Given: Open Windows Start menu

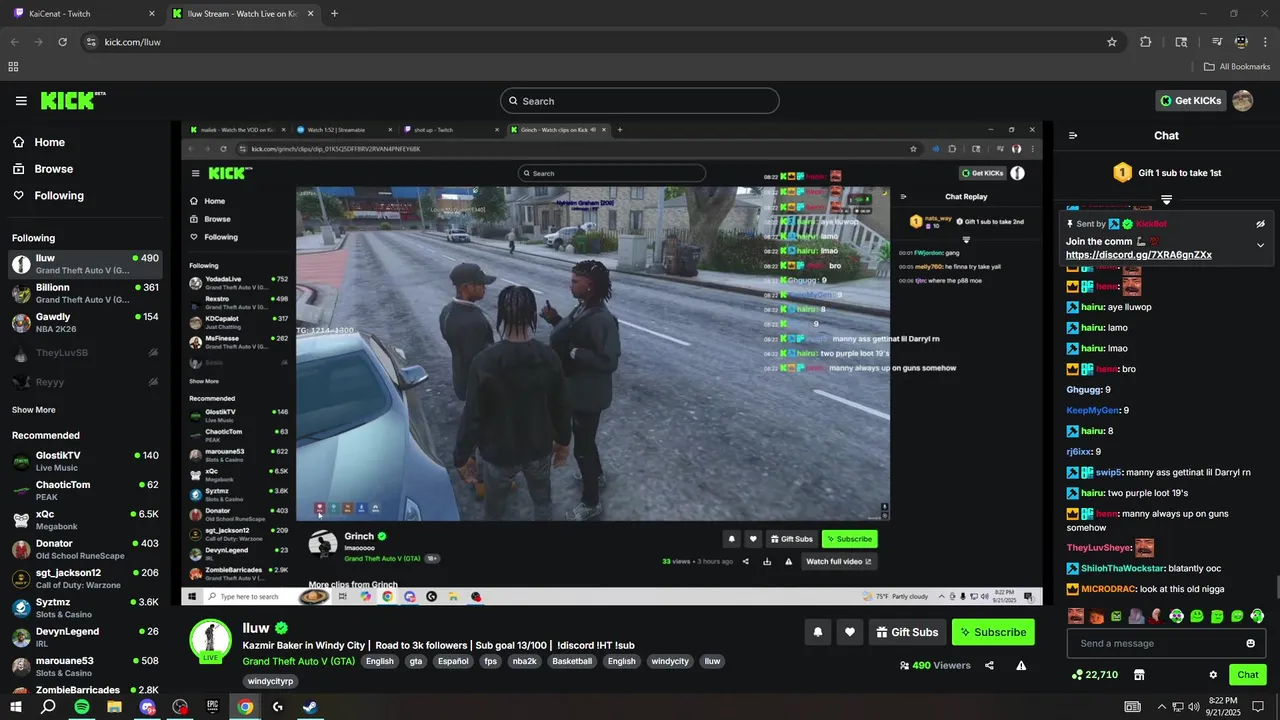Looking at the screenshot, I should tap(15, 707).
